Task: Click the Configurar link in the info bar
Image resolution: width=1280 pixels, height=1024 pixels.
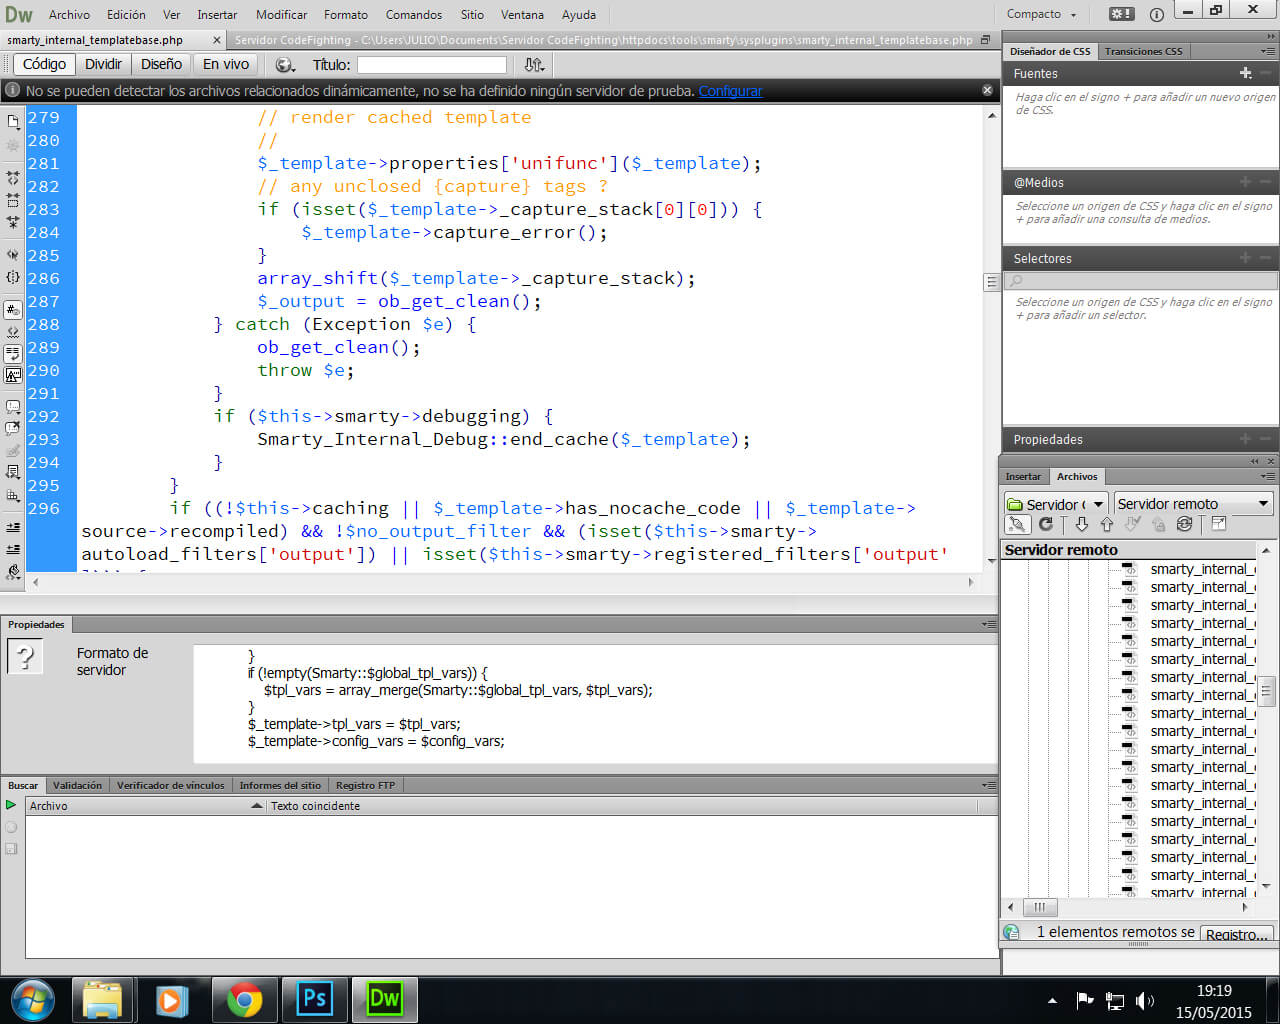Action: pos(730,91)
